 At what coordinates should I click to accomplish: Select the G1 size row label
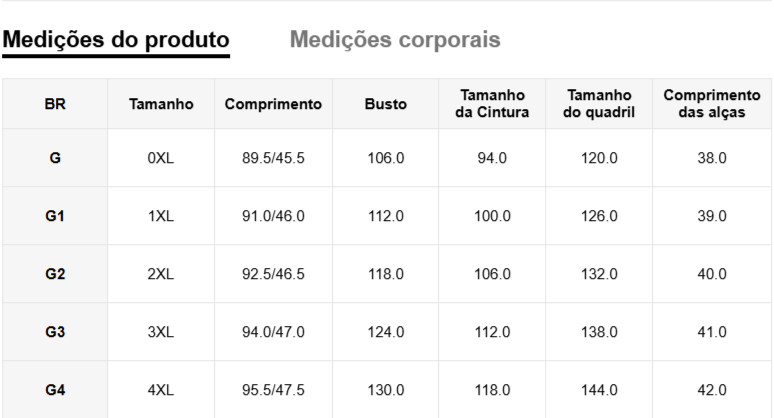point(55,216)
